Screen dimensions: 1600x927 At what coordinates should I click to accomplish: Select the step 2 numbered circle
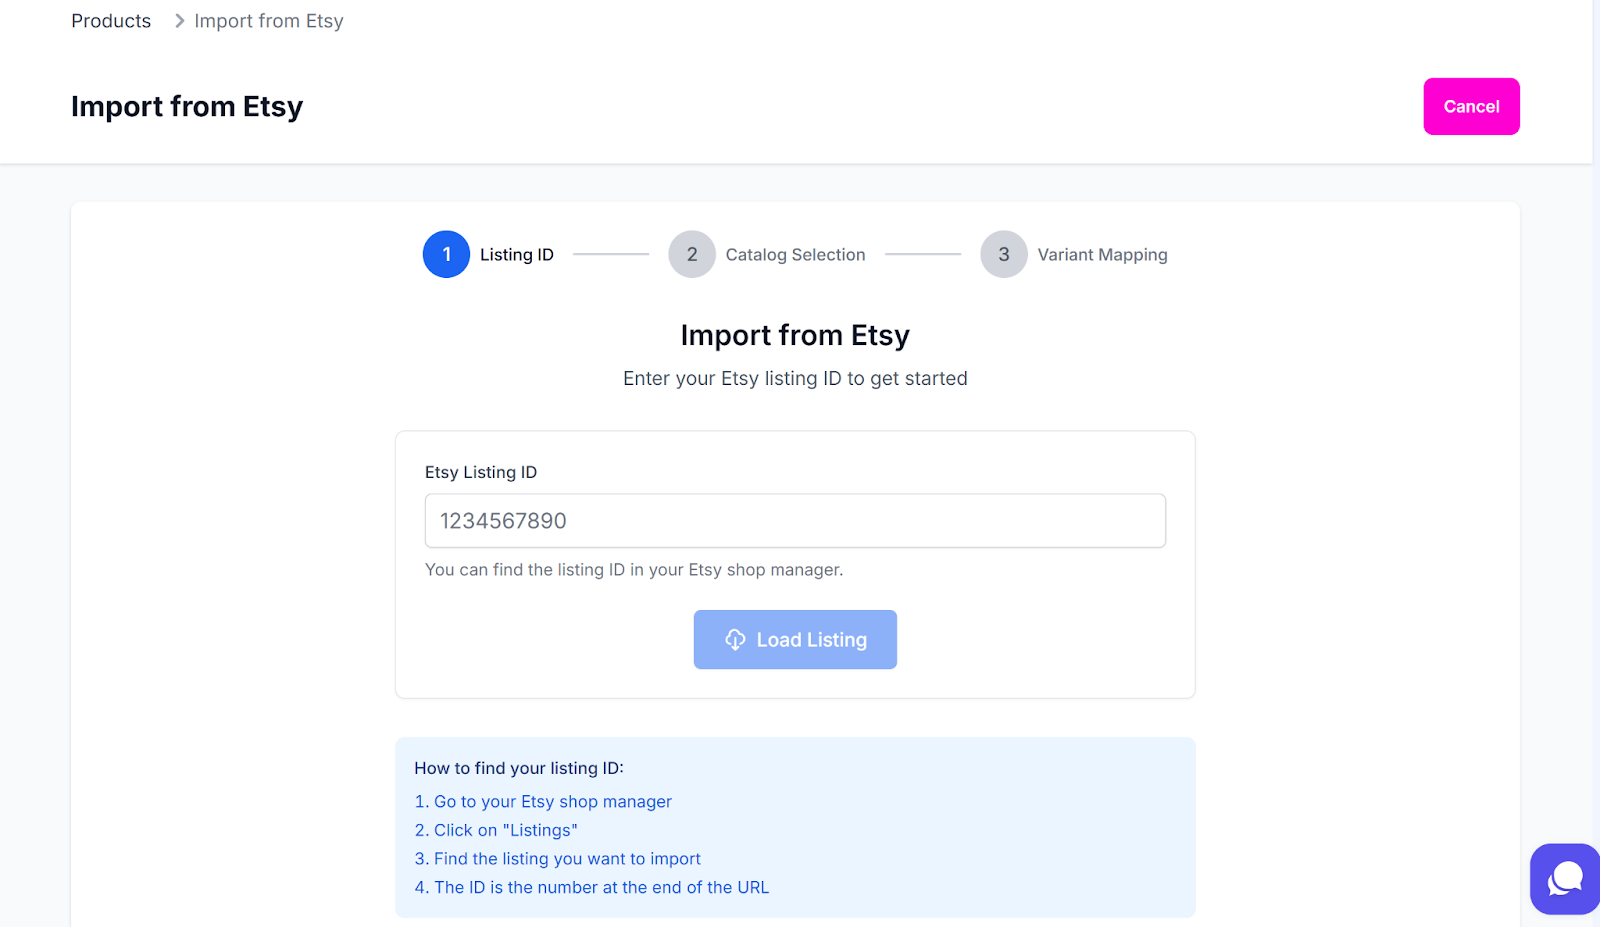[692, 255]
